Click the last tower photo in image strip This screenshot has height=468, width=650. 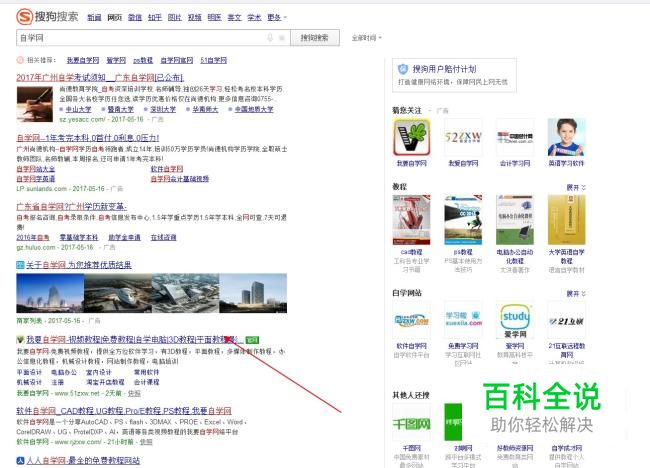253,293
